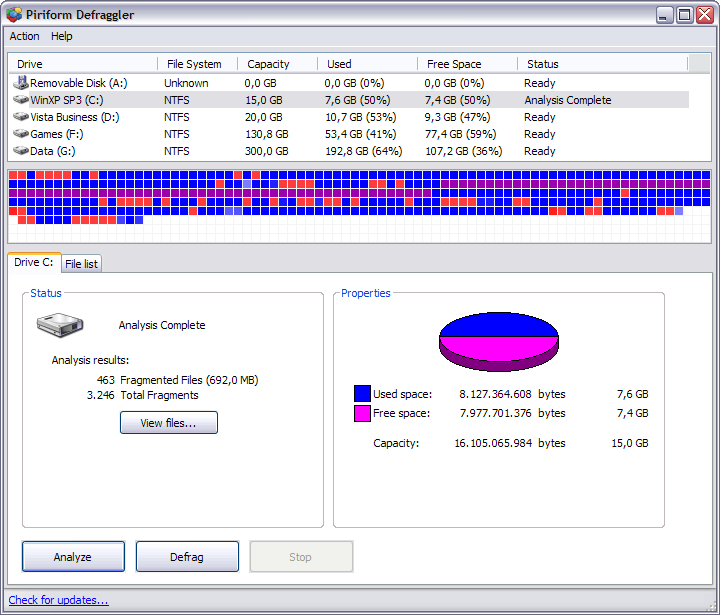
Task: Select the WinXP SP3 (C:) row
Action: 349,100
